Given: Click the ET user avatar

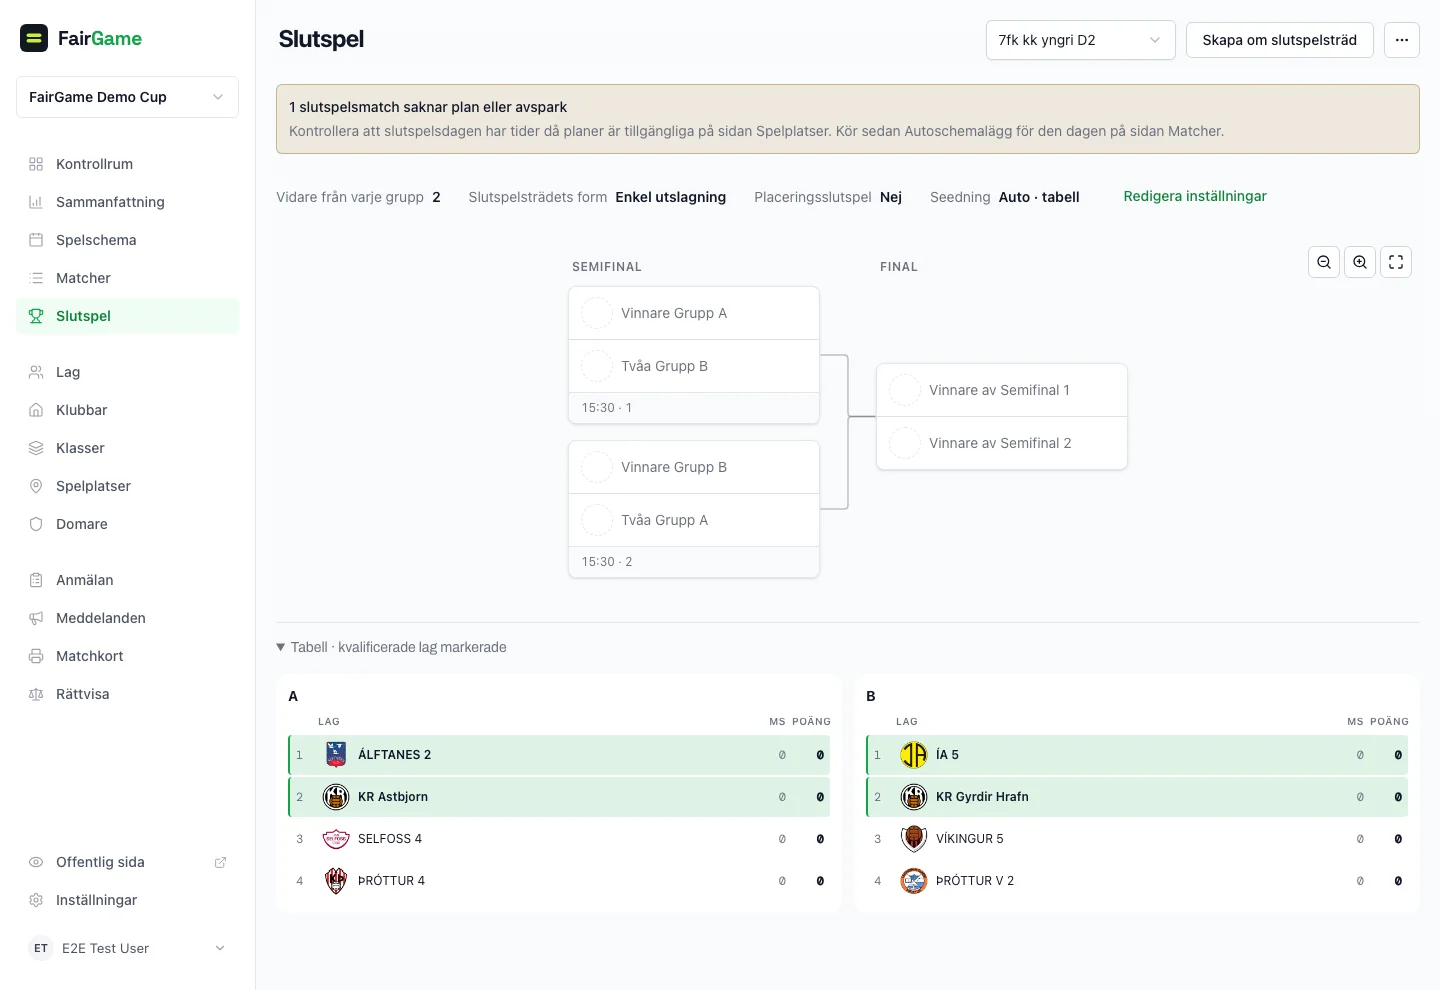Looking at the screenshot, I should point(41,948).
